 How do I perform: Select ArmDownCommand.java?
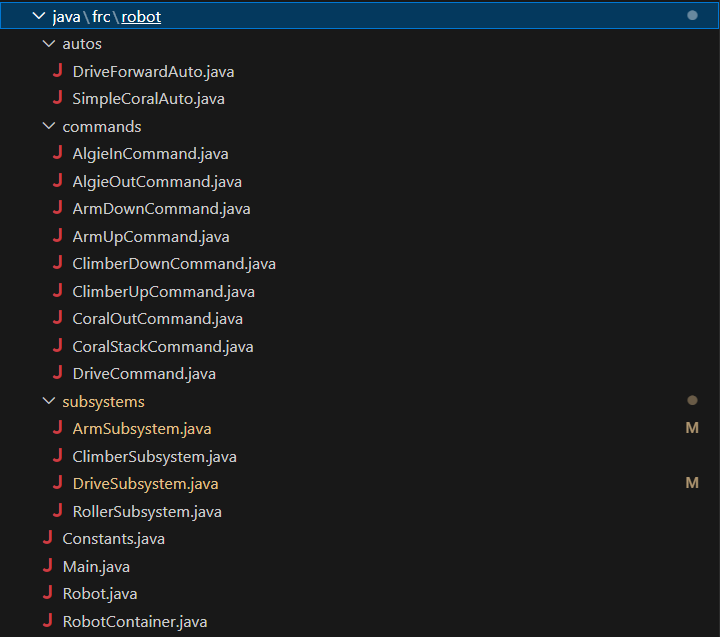tap(161, 209)
